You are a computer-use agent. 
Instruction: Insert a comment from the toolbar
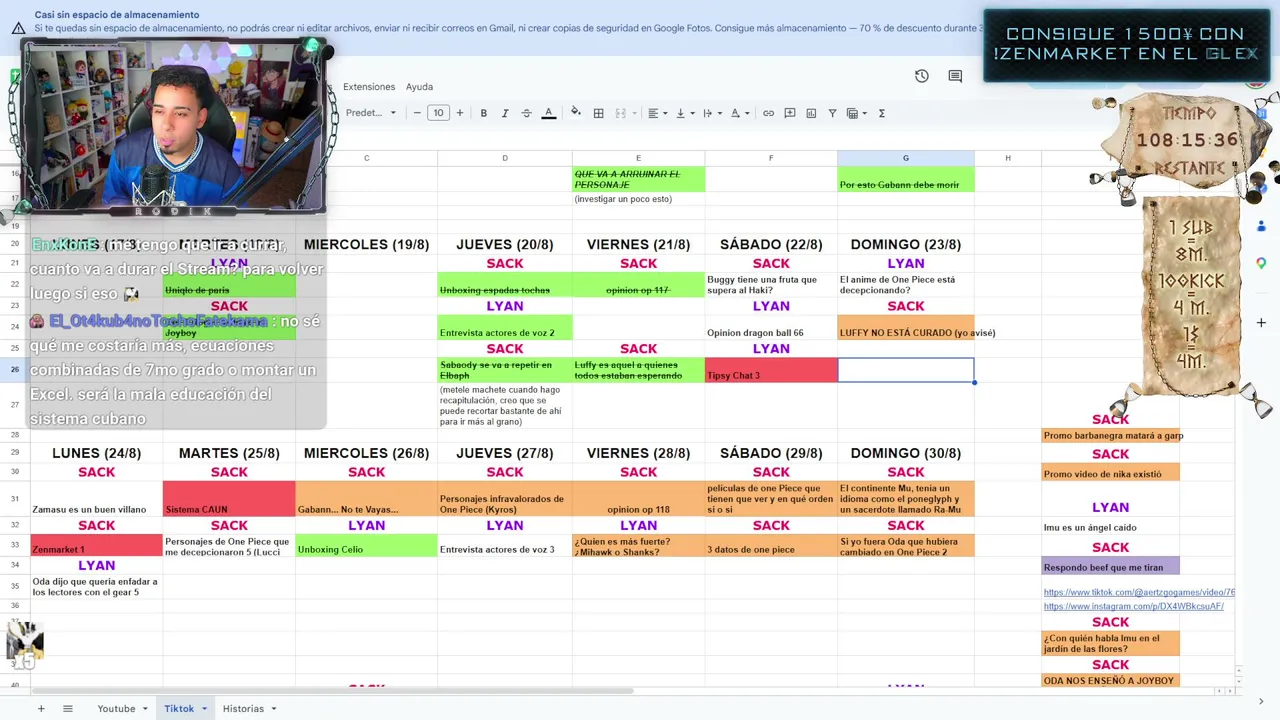point(790,113)
